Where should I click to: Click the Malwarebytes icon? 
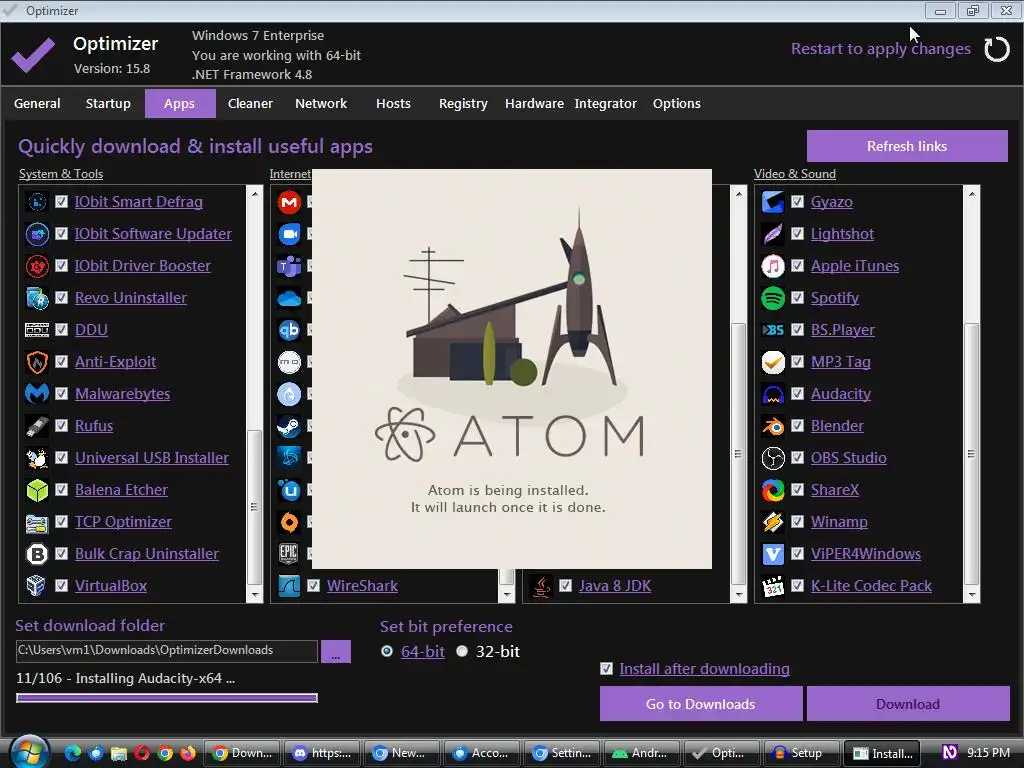pyautogui.click(x=37, y=394)
